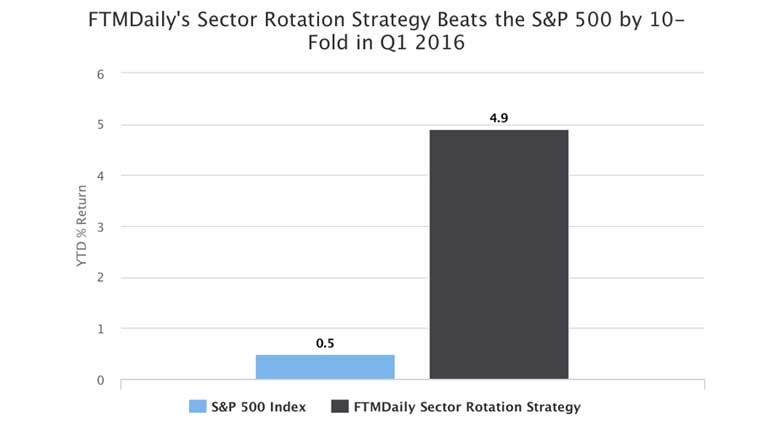Select the blue S&P 500 Index bar
The width and height of the screenshot is (777, 437).
coord(325,367)
